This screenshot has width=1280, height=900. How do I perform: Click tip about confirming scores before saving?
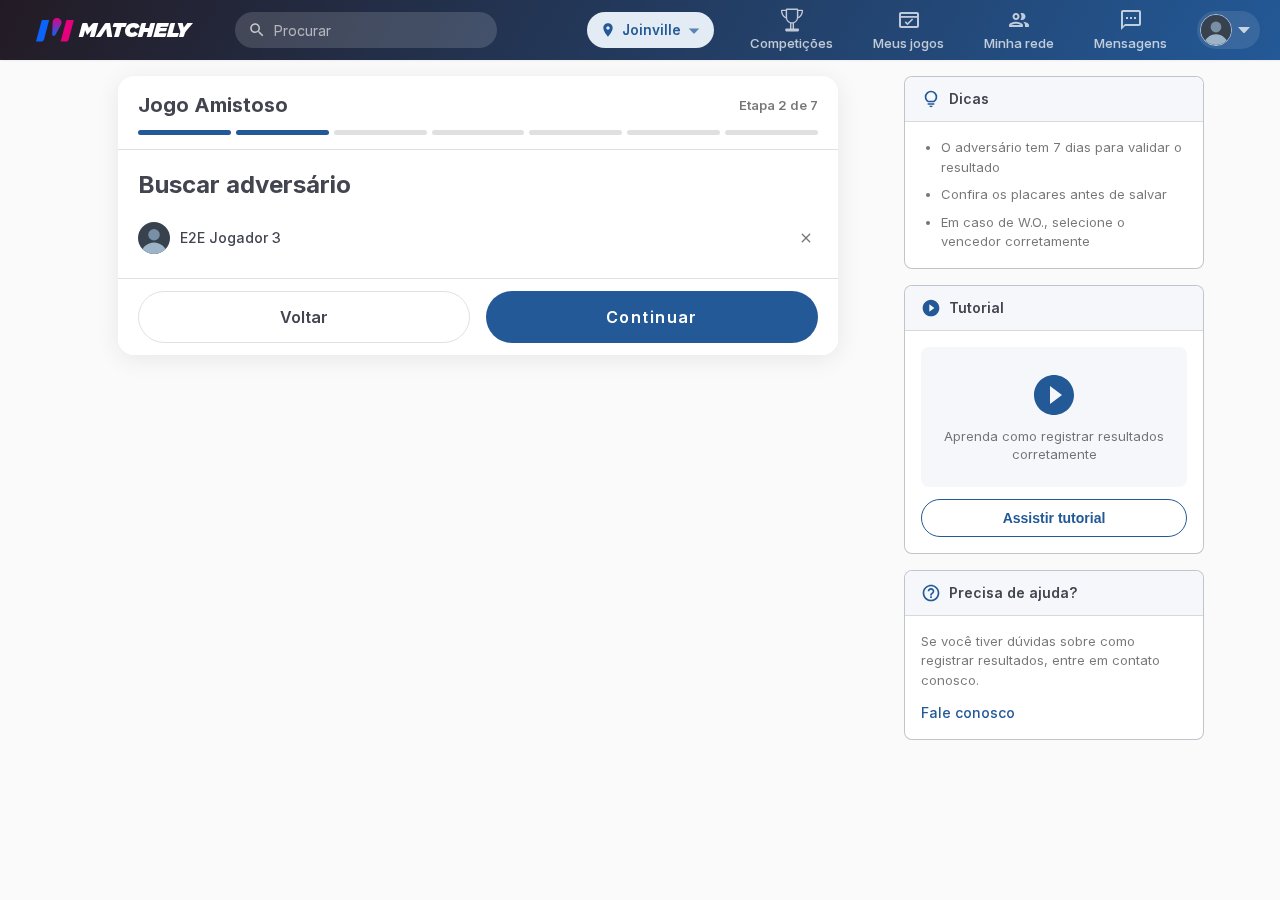tap(1054, 194)
